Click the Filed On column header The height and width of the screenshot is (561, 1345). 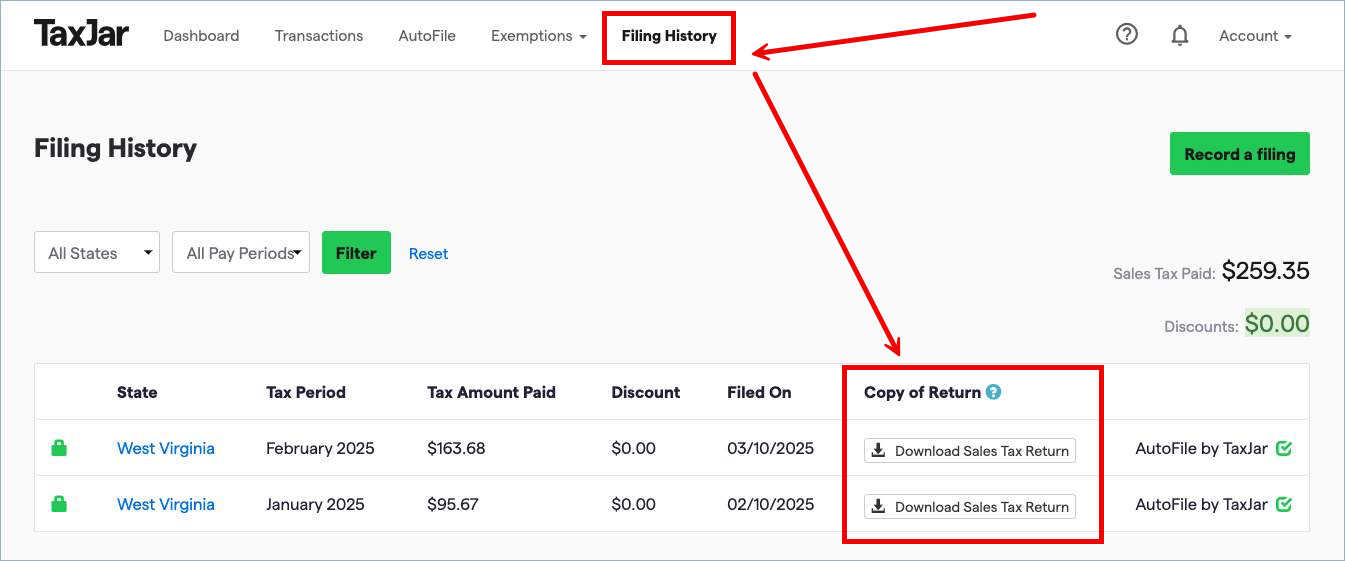pos(759,392)
